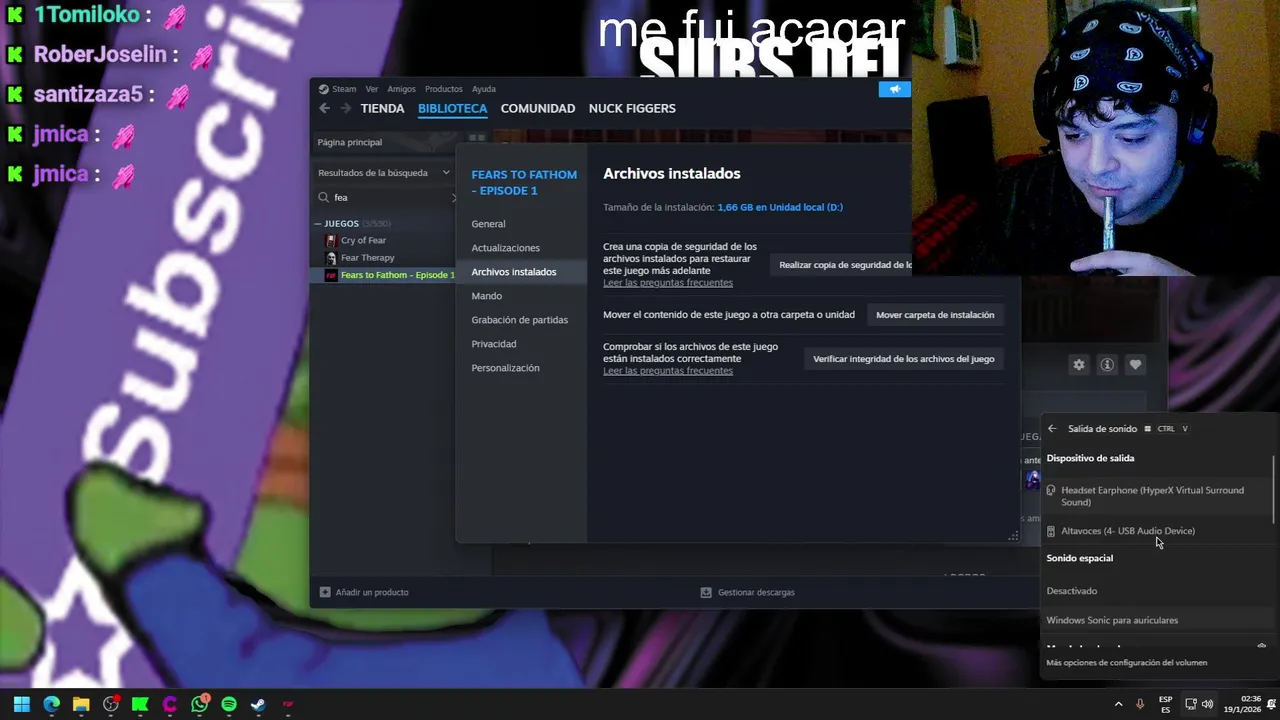Open the Ver menu

pos(372,89)
